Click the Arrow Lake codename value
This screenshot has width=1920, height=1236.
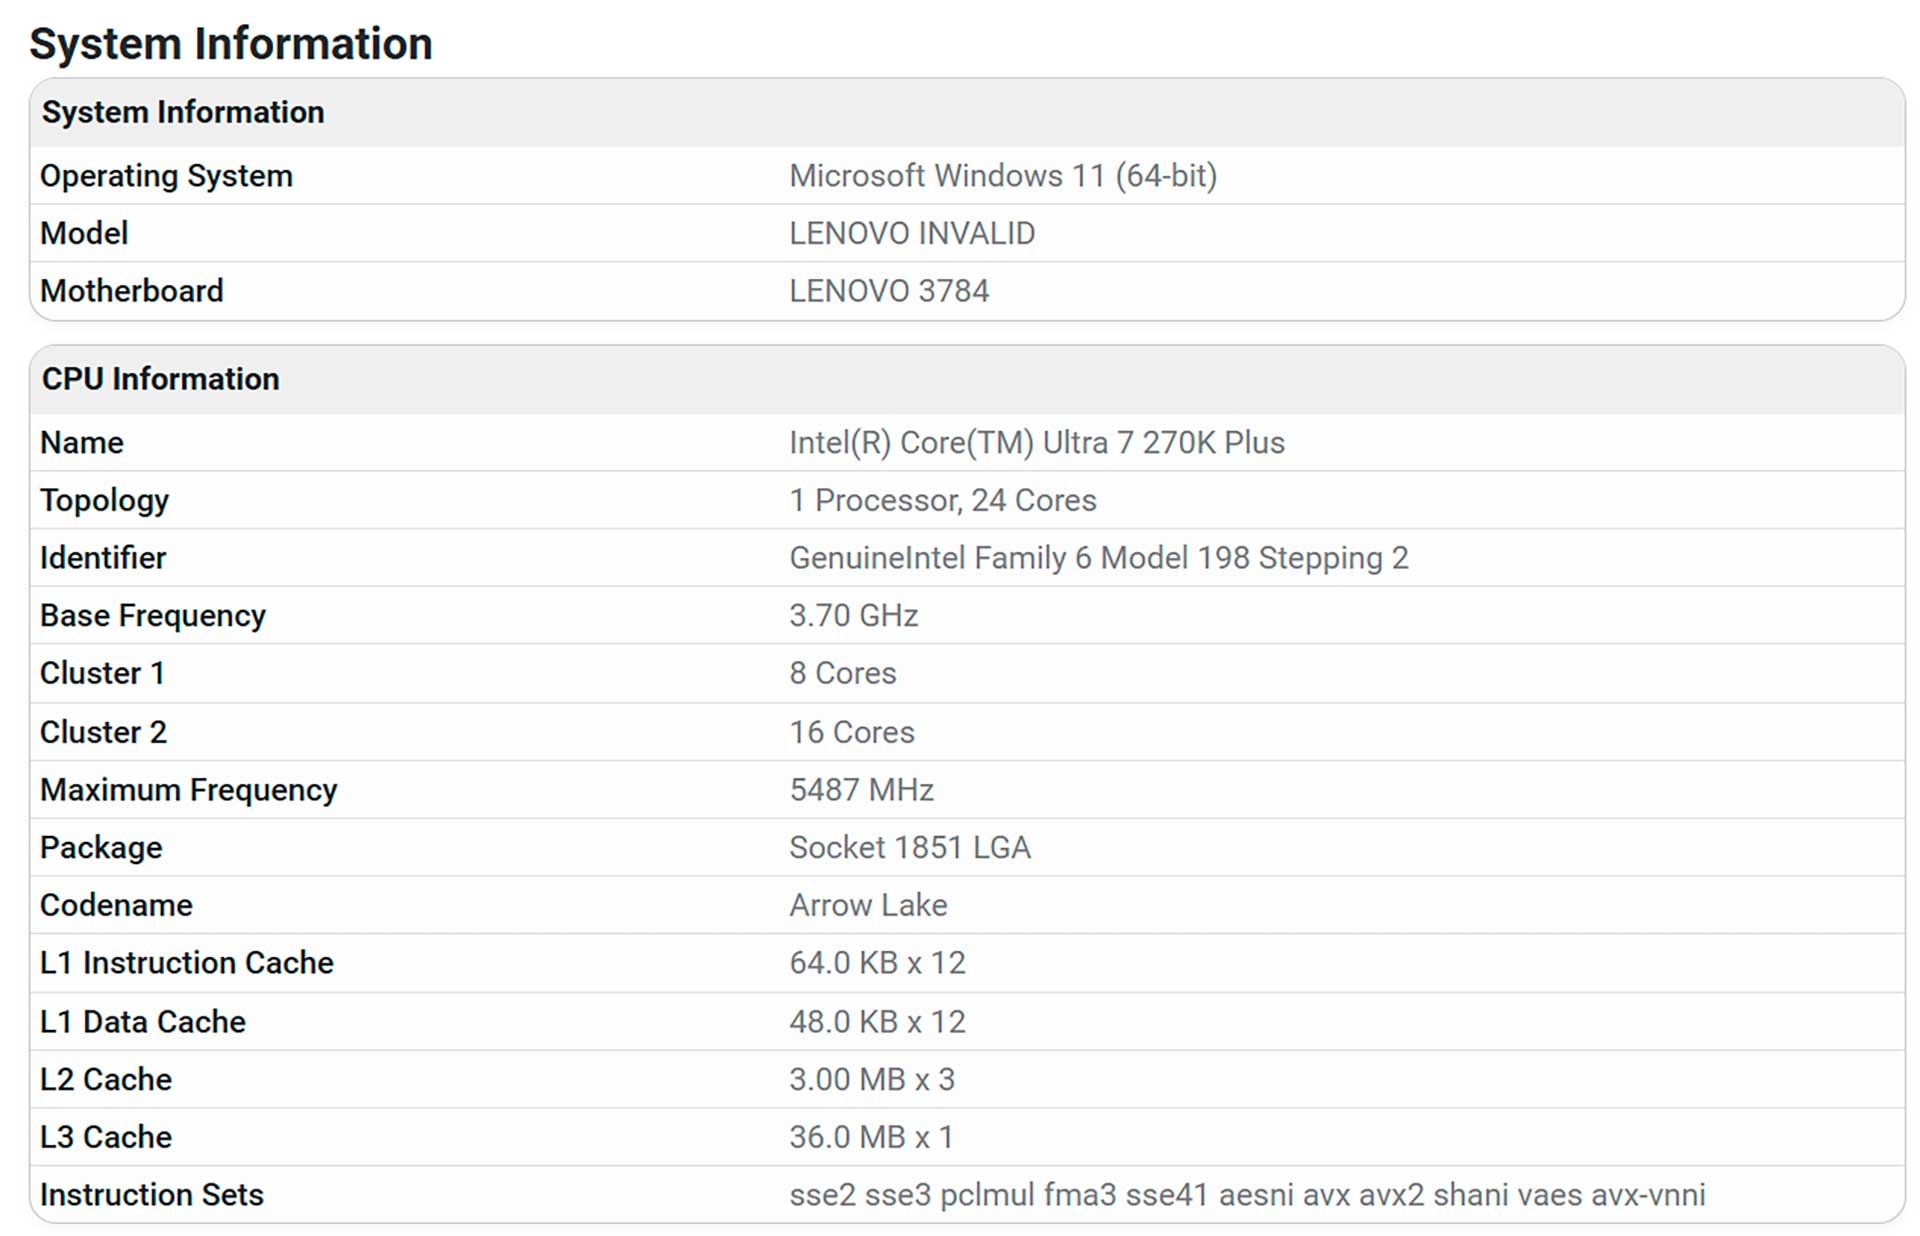coord(868,905)
